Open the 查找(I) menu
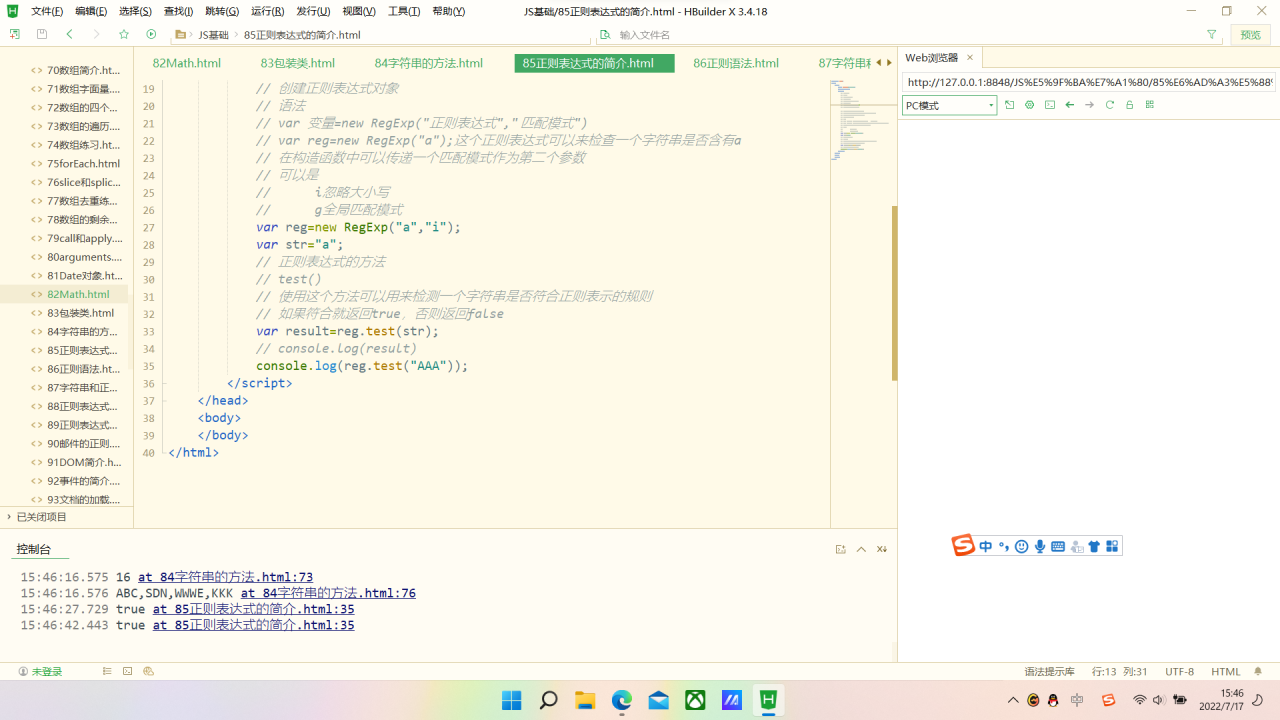 pyautogui.click(x=178, y=11)
